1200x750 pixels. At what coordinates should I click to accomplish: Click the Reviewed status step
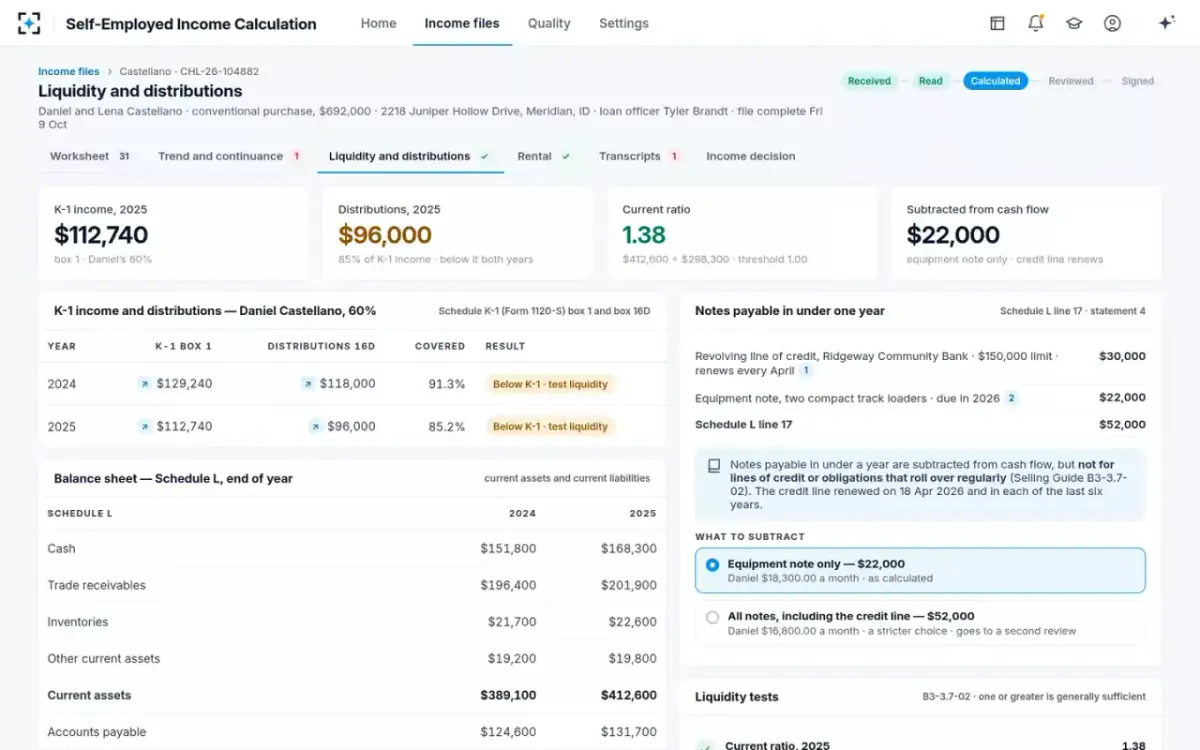(1071, 81)
